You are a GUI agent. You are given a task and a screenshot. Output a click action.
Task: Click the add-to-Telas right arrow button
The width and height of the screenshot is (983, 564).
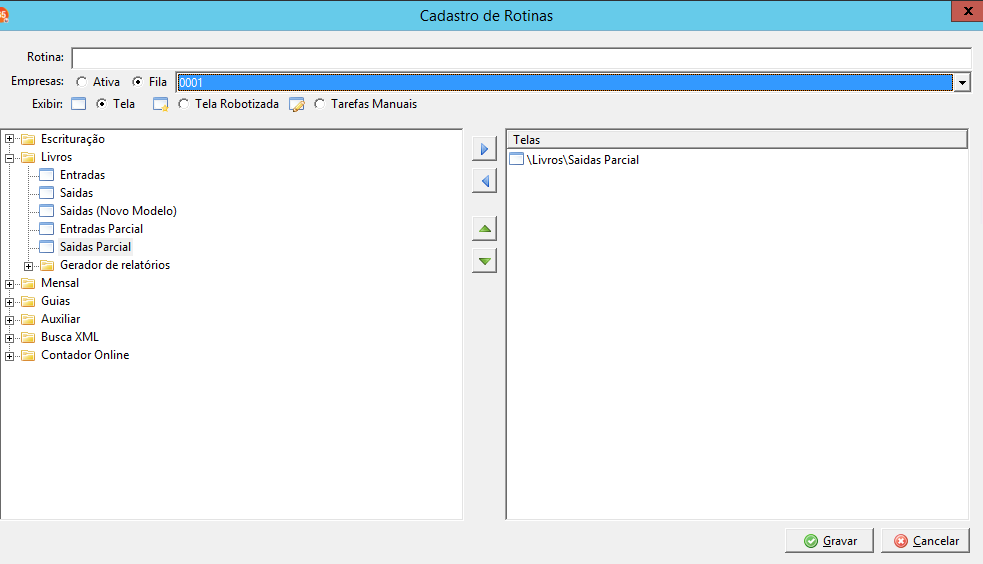pos(484,149)
